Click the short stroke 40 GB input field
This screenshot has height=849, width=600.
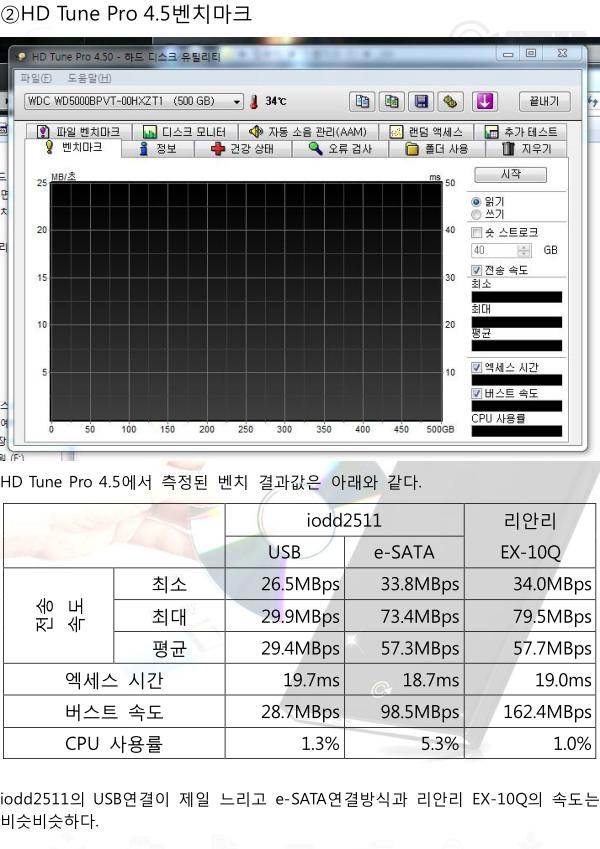pos(494,250)
